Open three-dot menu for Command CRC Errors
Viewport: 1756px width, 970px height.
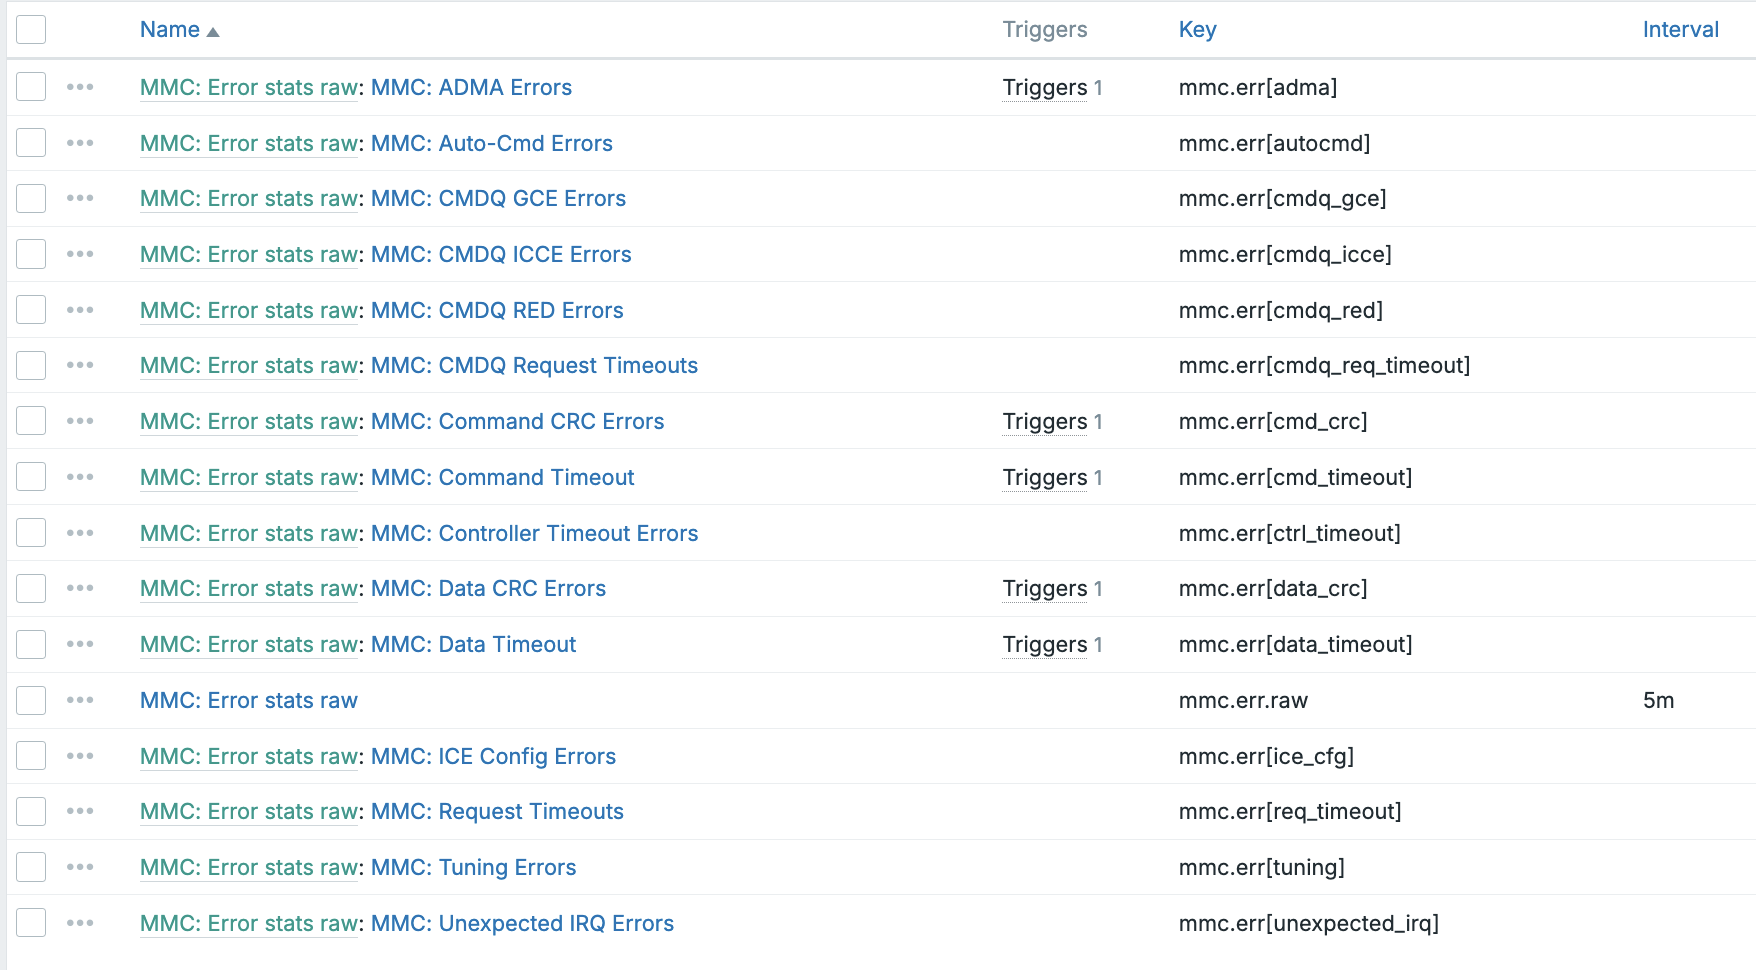[x=80, y=421]
